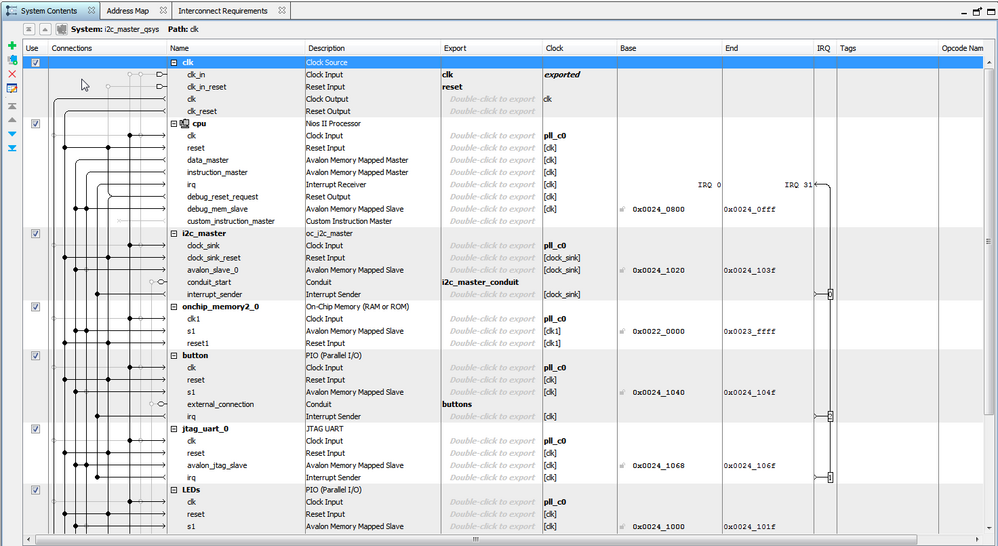Collapse the button component tree node
The width and height of the screenshot is (998, 546).
click(x=174, y=356)
